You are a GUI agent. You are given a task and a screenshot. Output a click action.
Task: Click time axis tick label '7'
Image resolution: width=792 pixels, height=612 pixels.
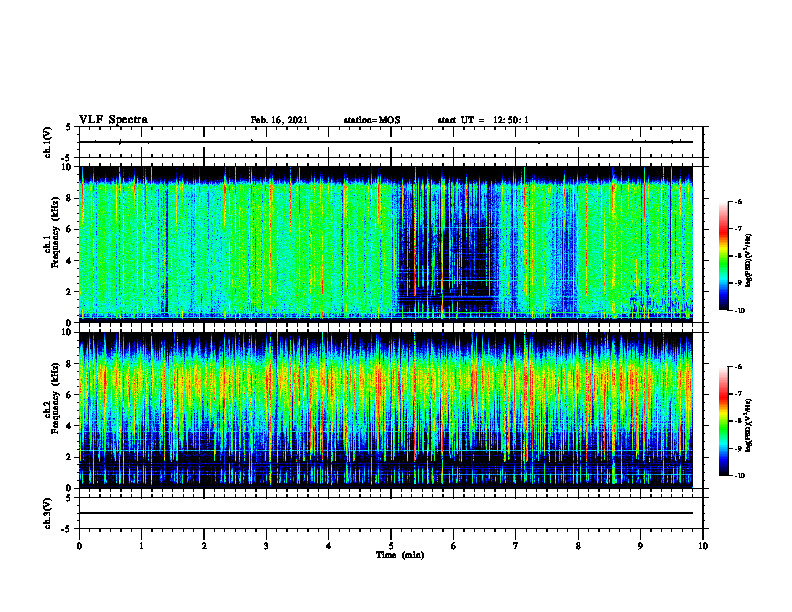coord(516,546)
